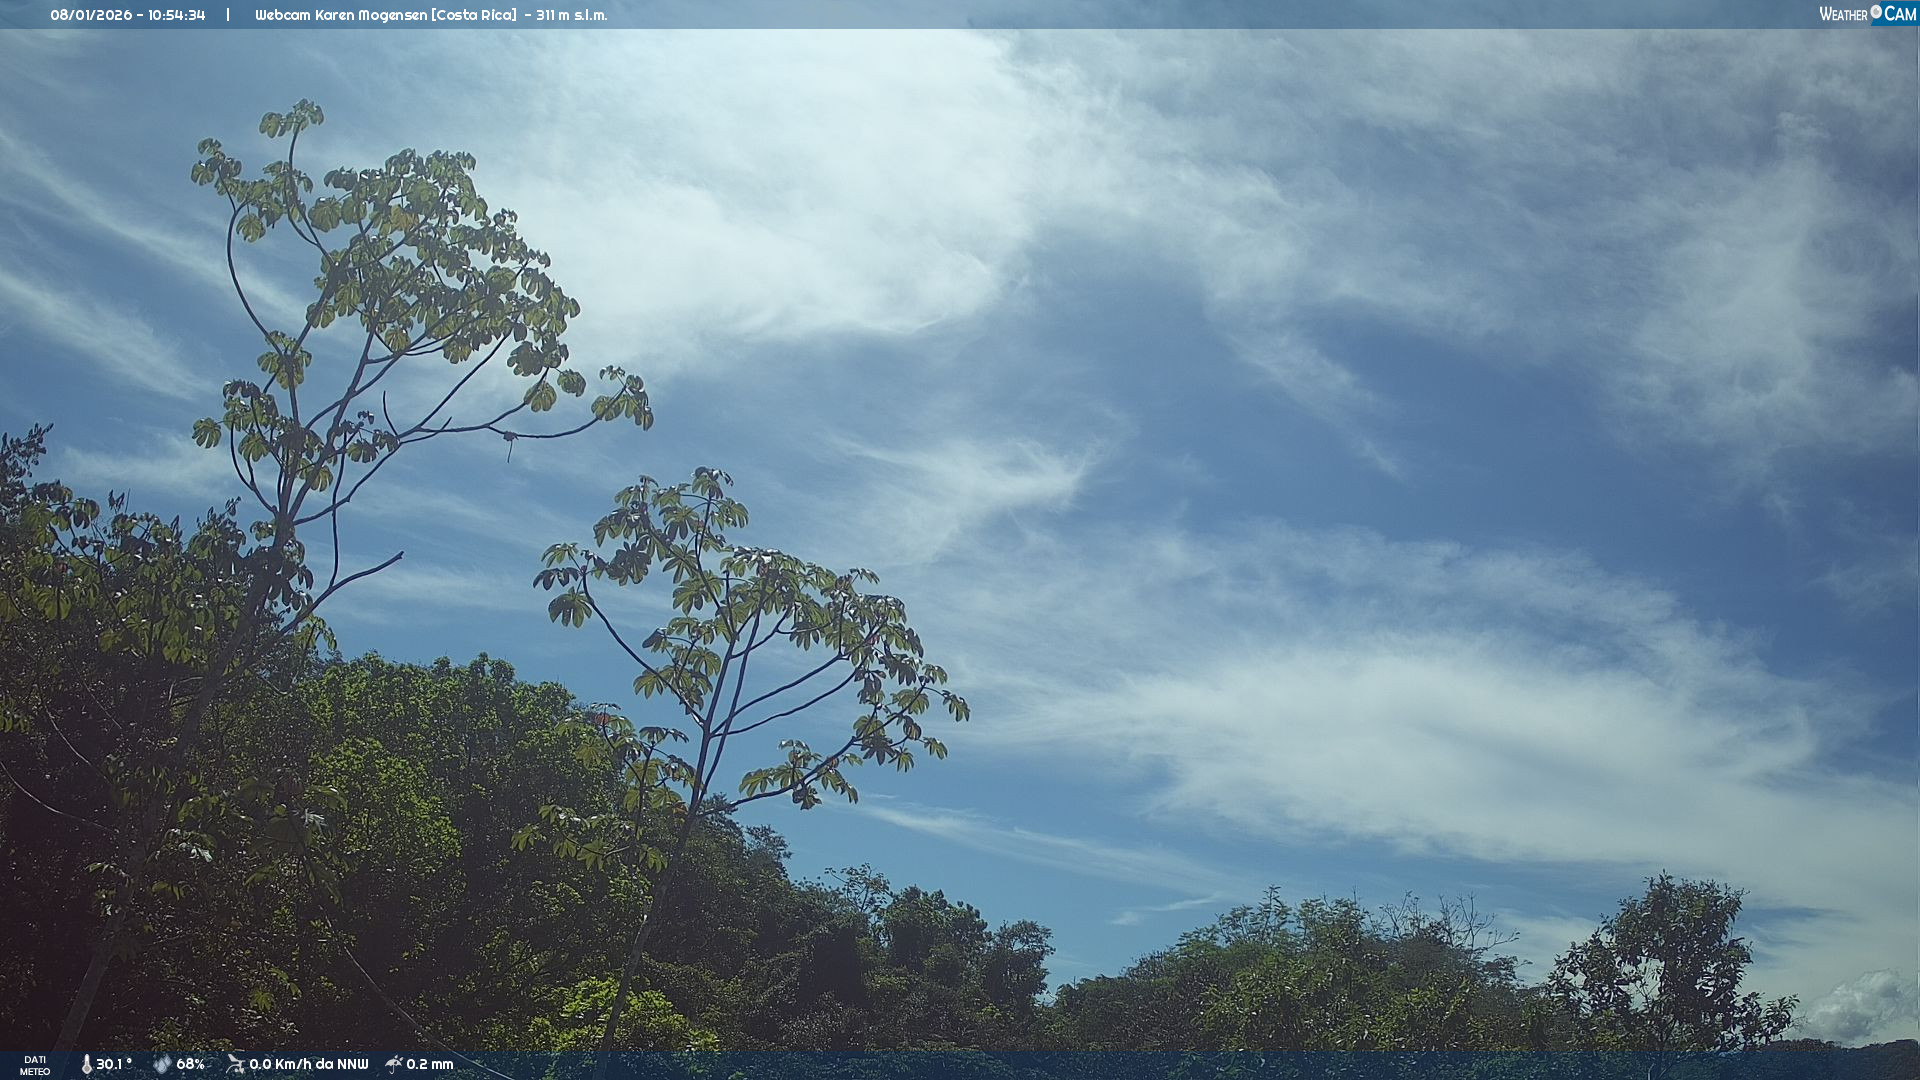Screen dimensions: 1920x1080
Task: Click the DATI METEO label
Action: [35, 1065]
